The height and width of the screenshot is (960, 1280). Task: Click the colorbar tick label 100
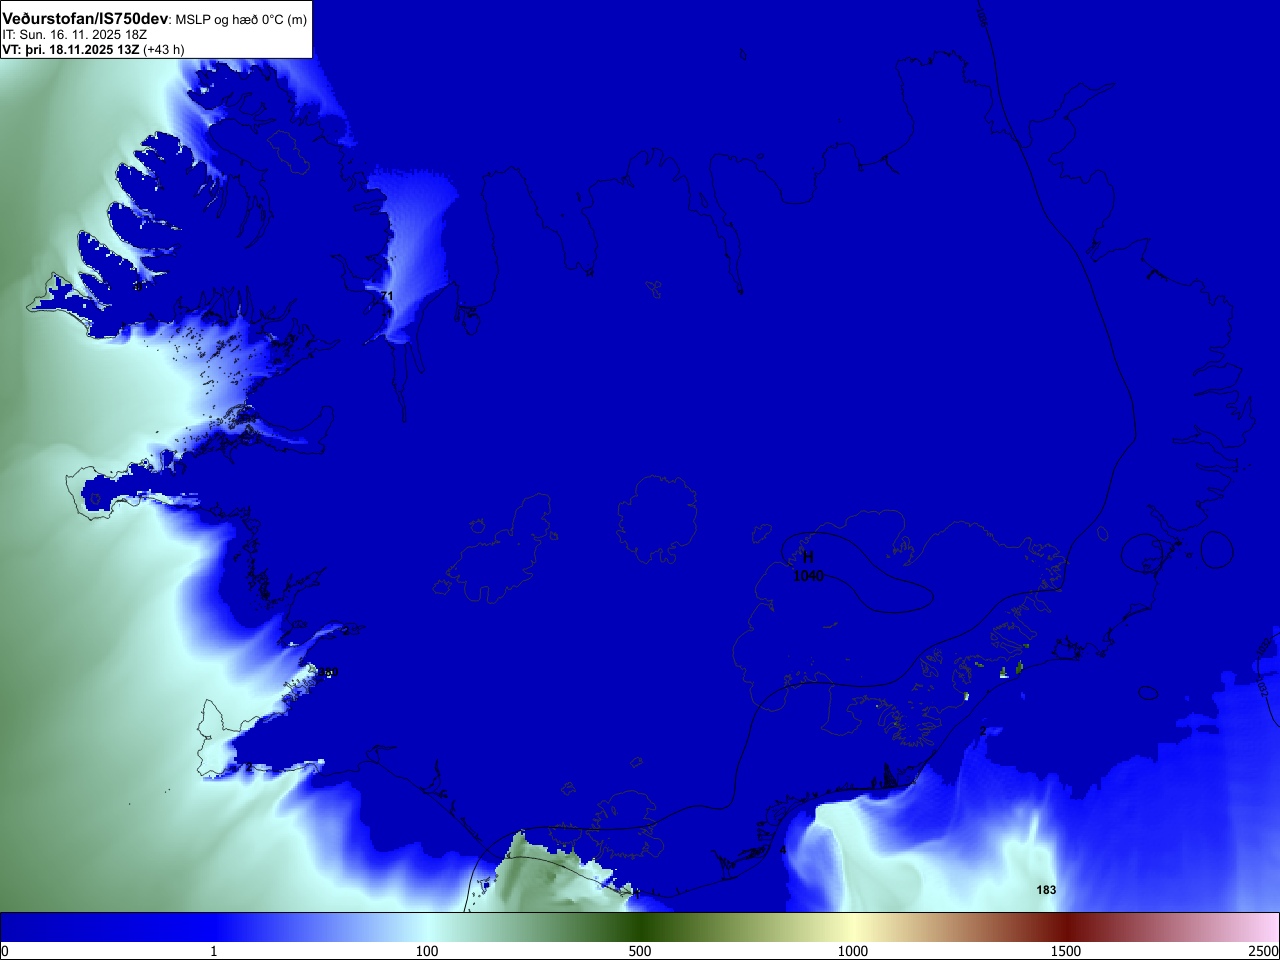coord(427,951)
